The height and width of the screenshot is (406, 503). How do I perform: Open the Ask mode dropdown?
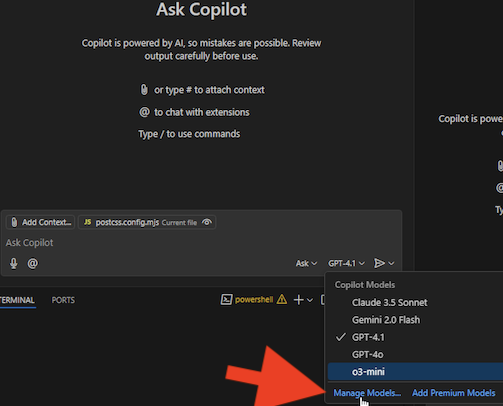coord(306,263)
